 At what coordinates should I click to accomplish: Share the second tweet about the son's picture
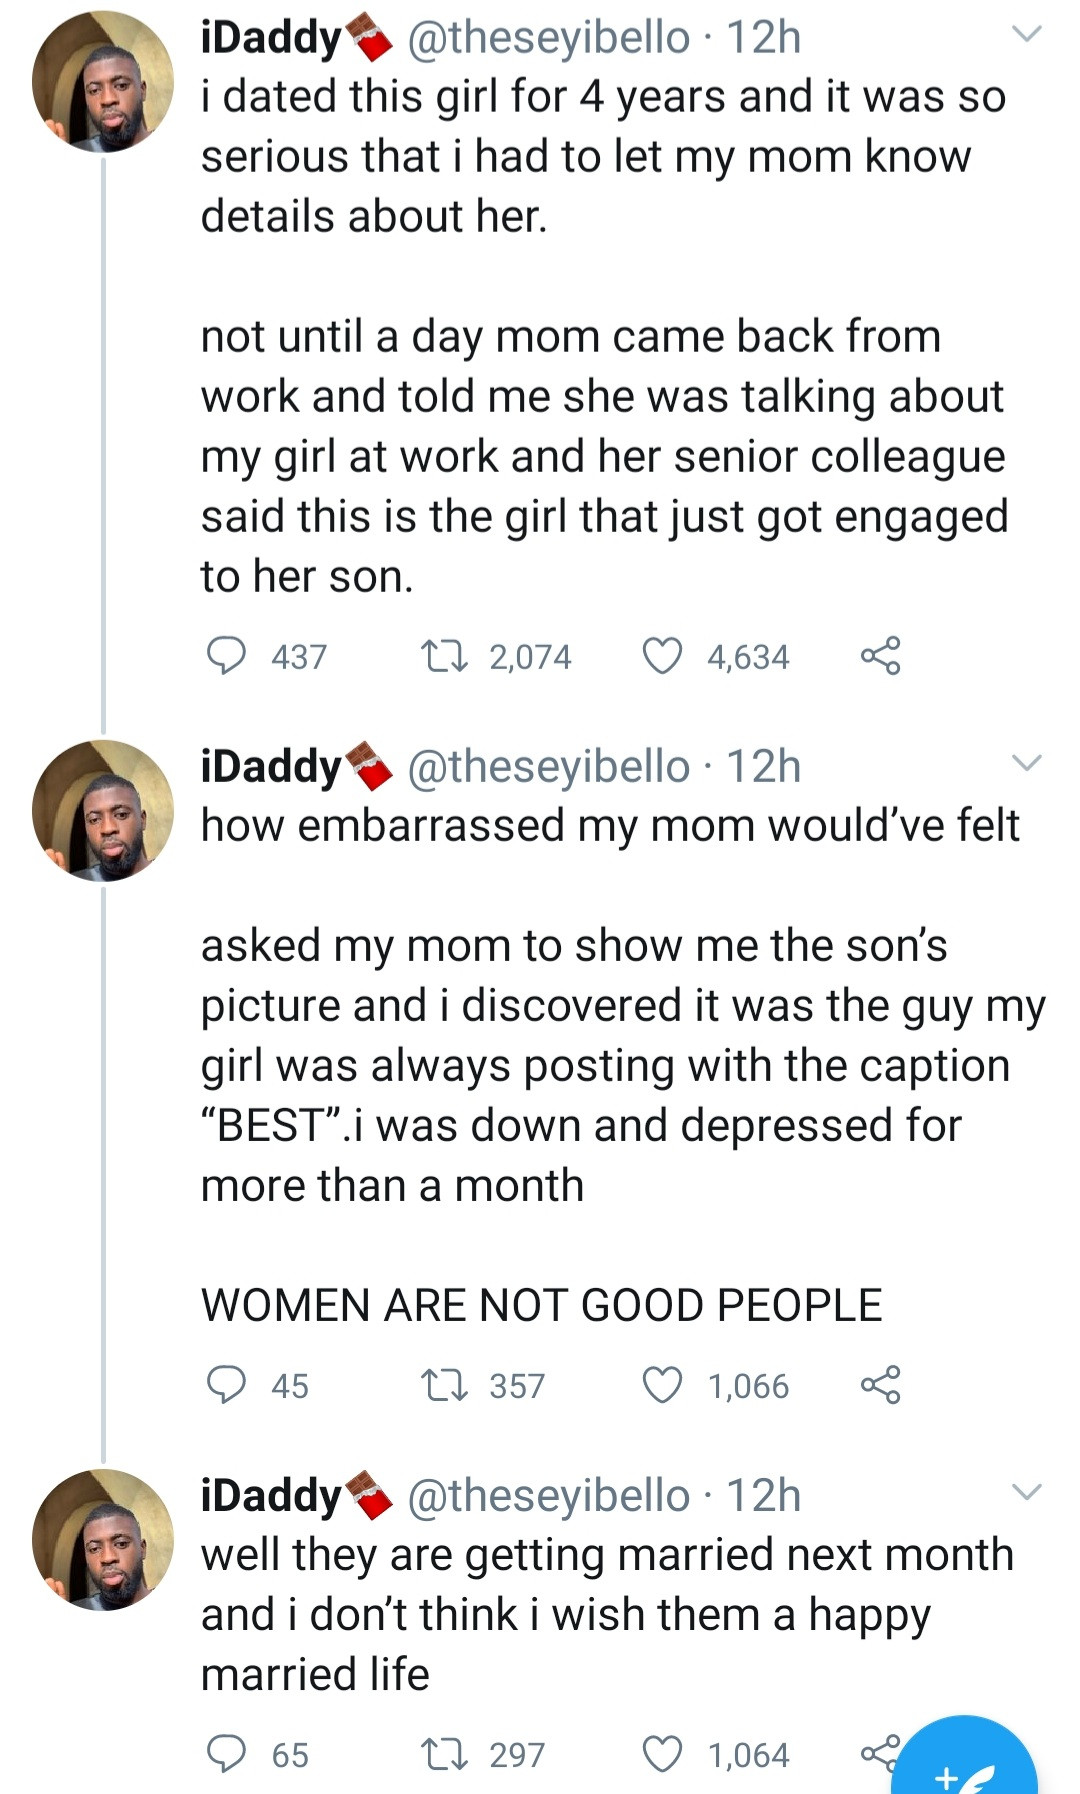pyautogui.click(x=880, y=1385)
